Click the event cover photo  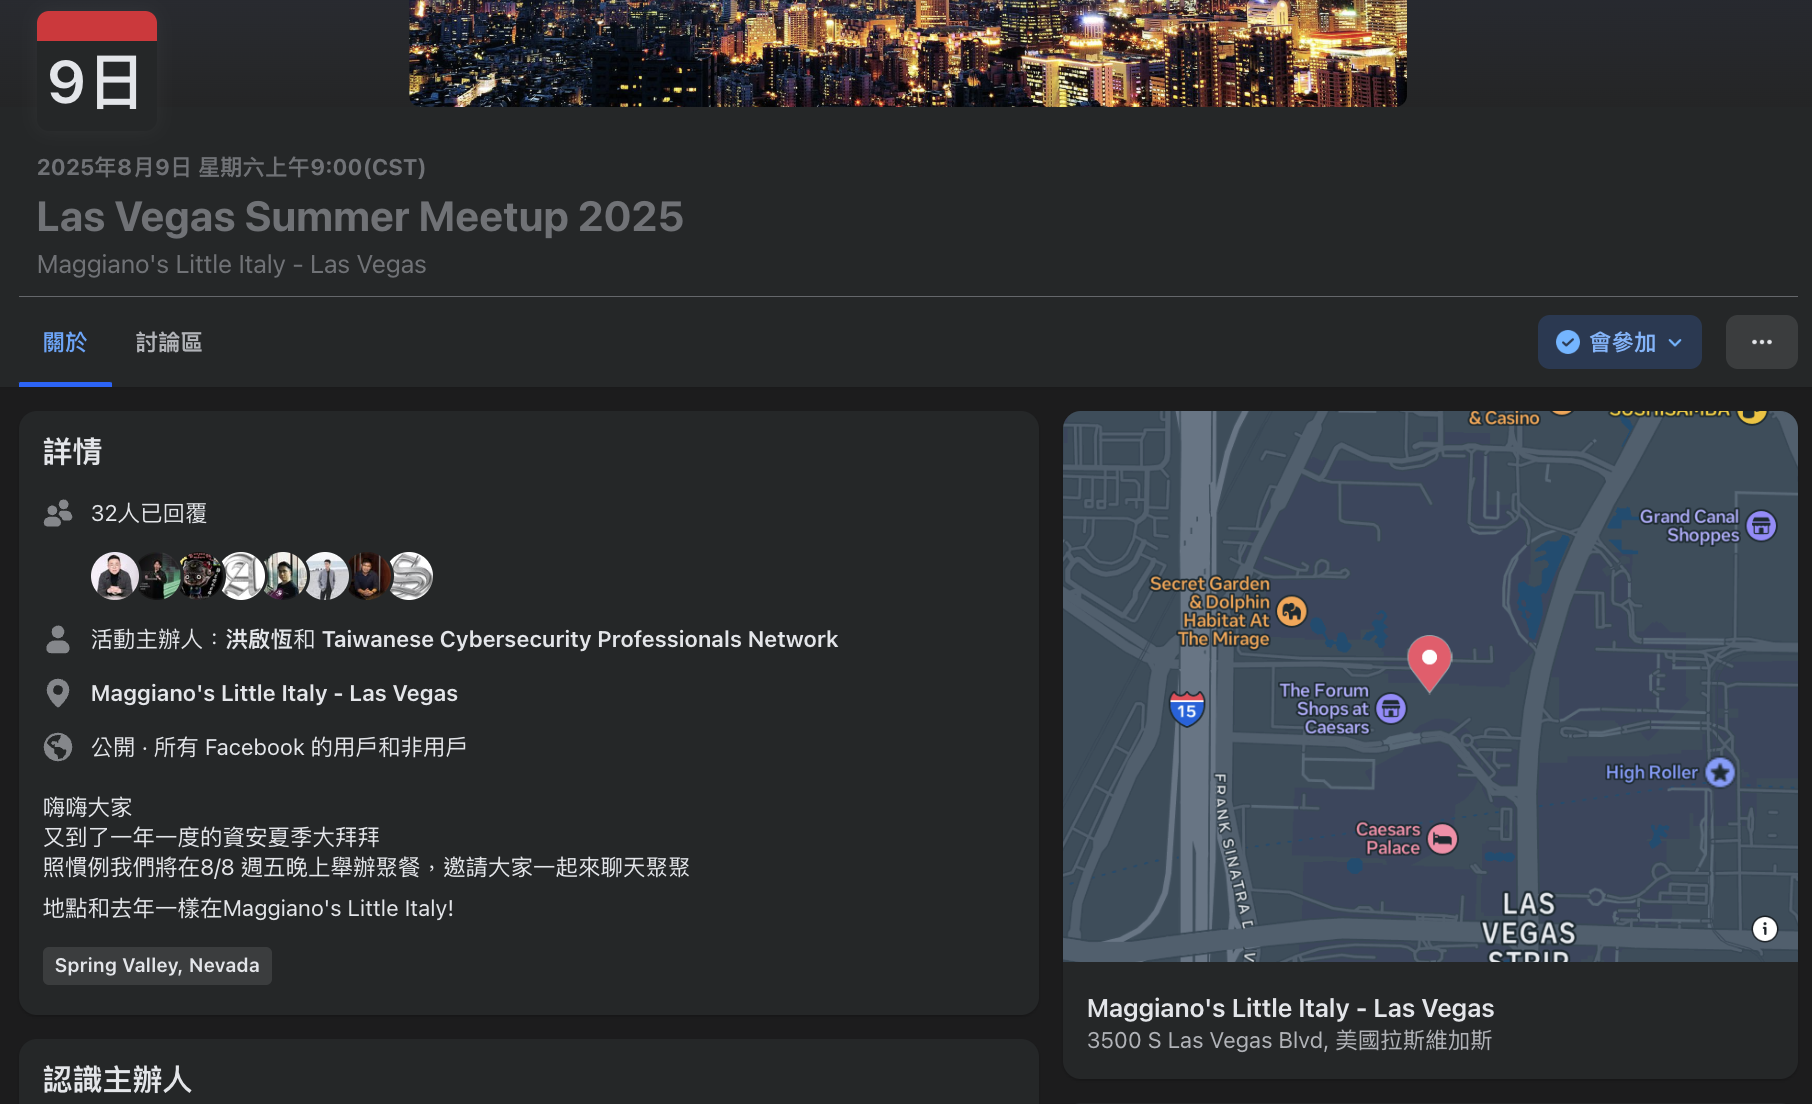[x=907, y=53]
